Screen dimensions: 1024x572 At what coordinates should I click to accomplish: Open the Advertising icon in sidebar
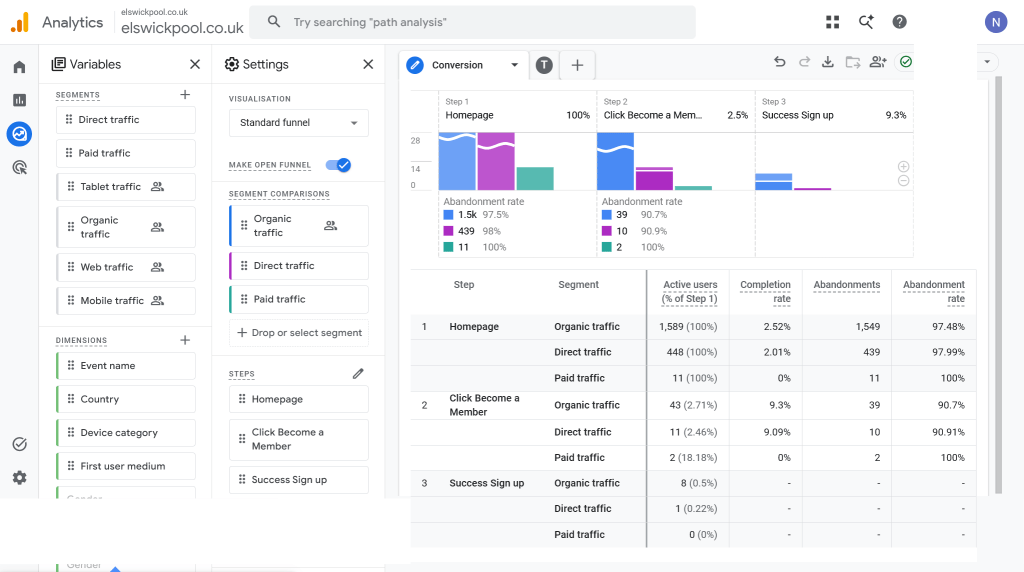pyautogui.click(x=20, y=168)
